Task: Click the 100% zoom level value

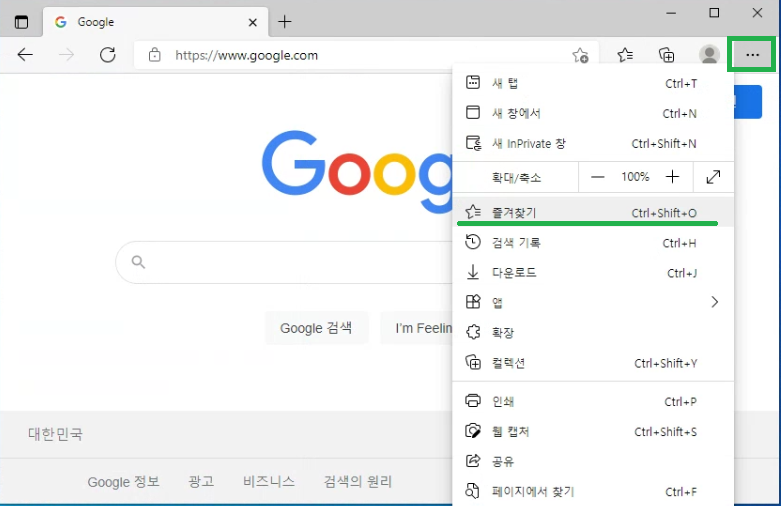Action: [635, 177]
